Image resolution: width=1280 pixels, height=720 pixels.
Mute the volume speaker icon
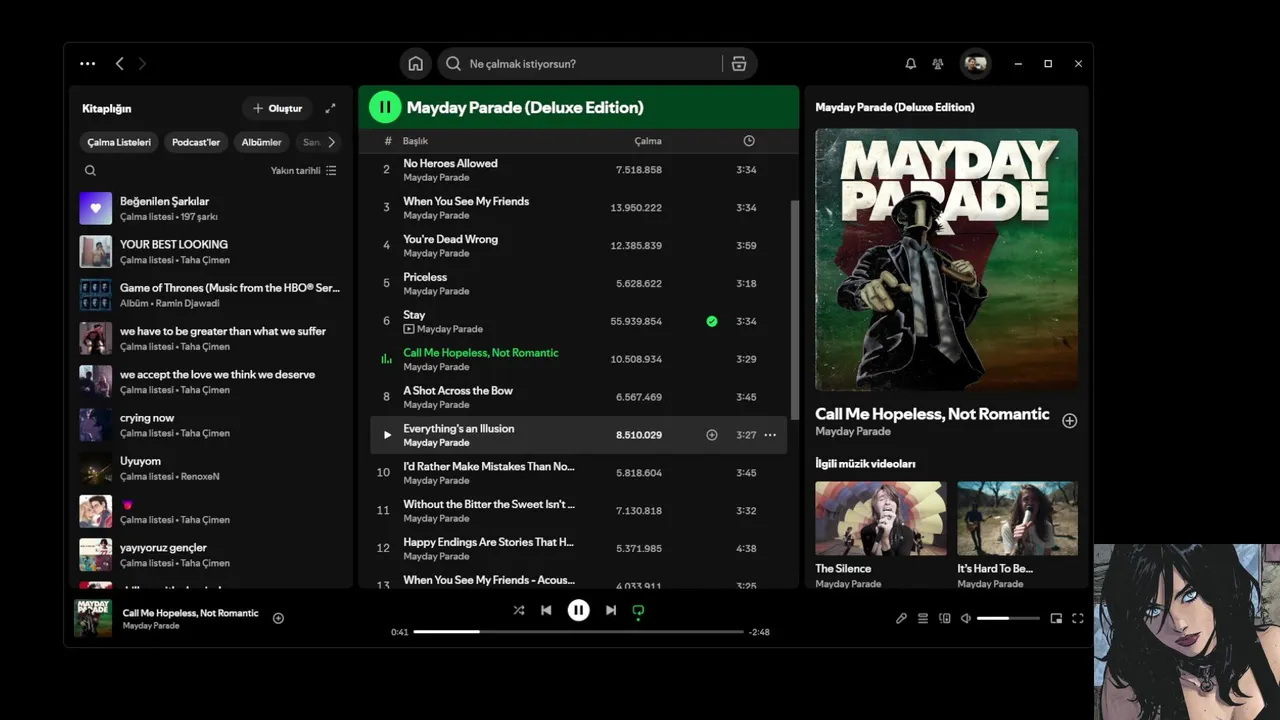click(966, 618)
